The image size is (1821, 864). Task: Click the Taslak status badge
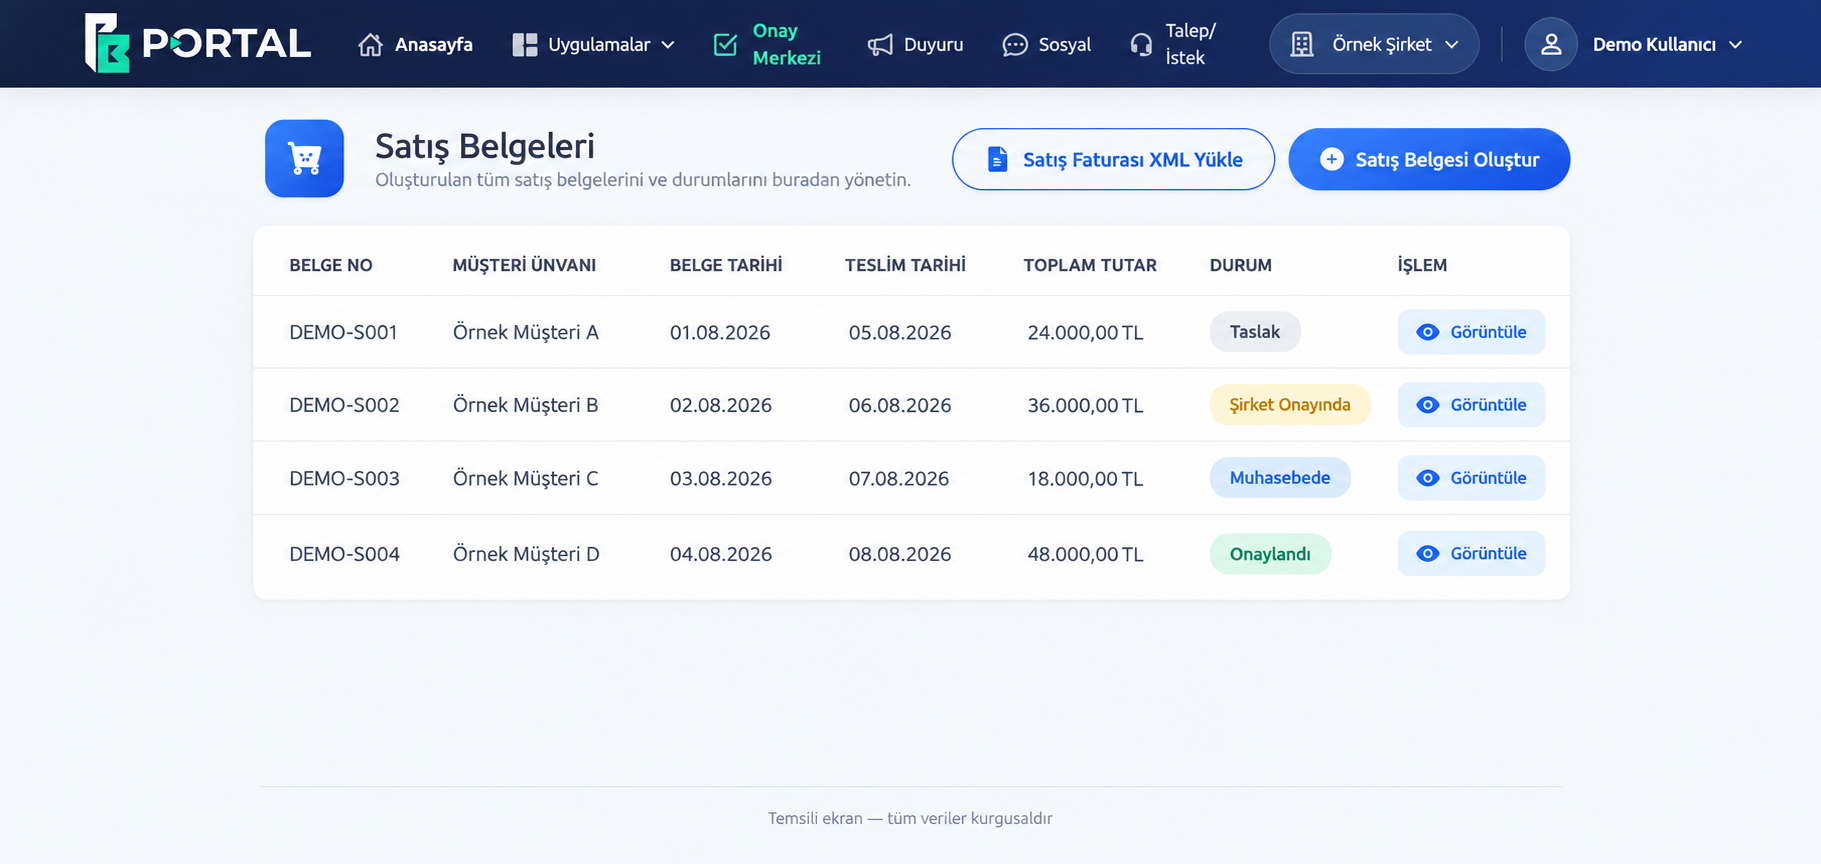click(x=1255, y=332)
